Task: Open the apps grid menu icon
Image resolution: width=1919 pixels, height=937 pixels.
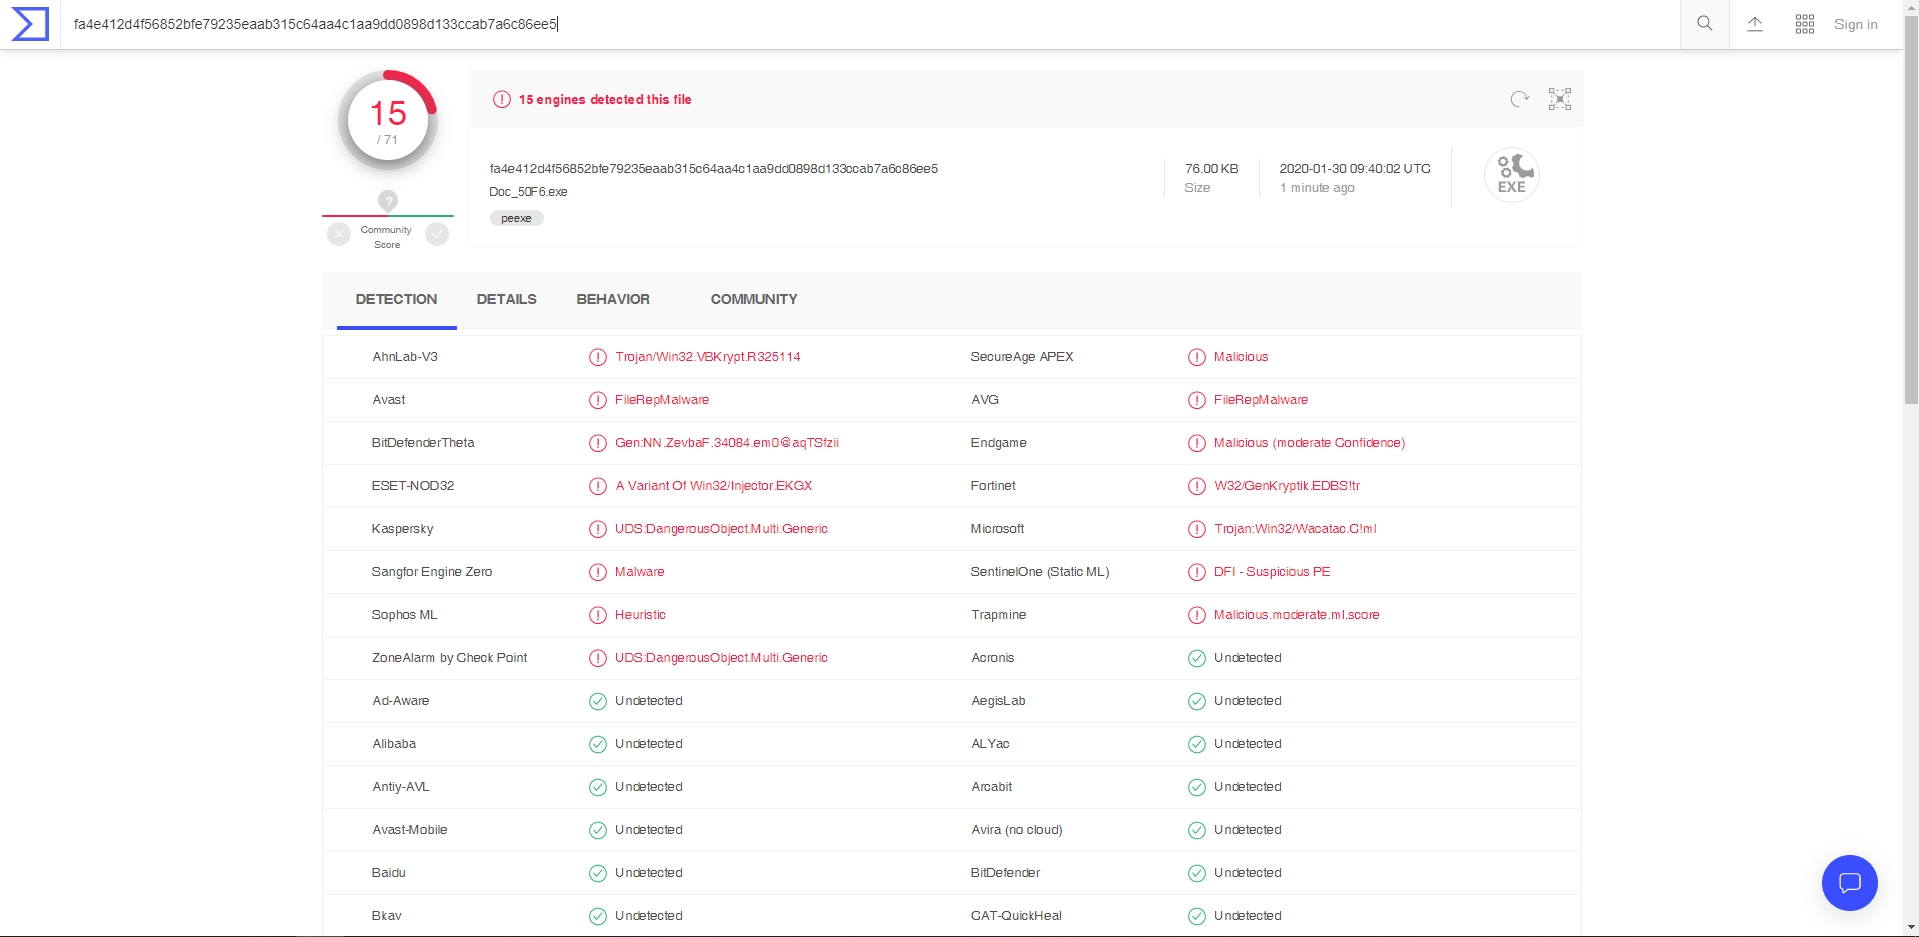Action: pyautogui.click(x=1805, y=24)
